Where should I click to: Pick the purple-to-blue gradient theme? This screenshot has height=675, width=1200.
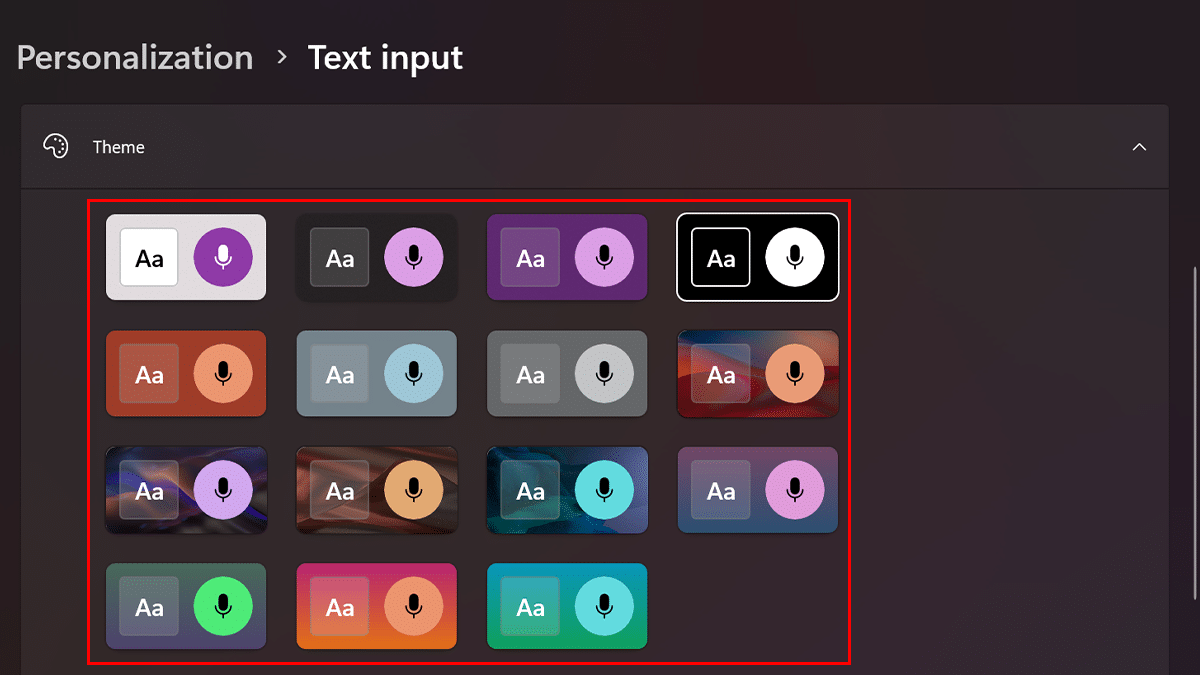point(758,490)
